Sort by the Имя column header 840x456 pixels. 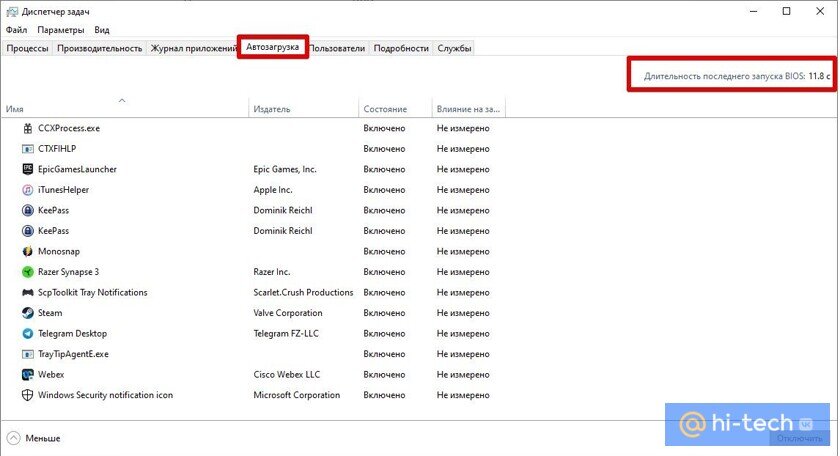[x=125, y=109]
